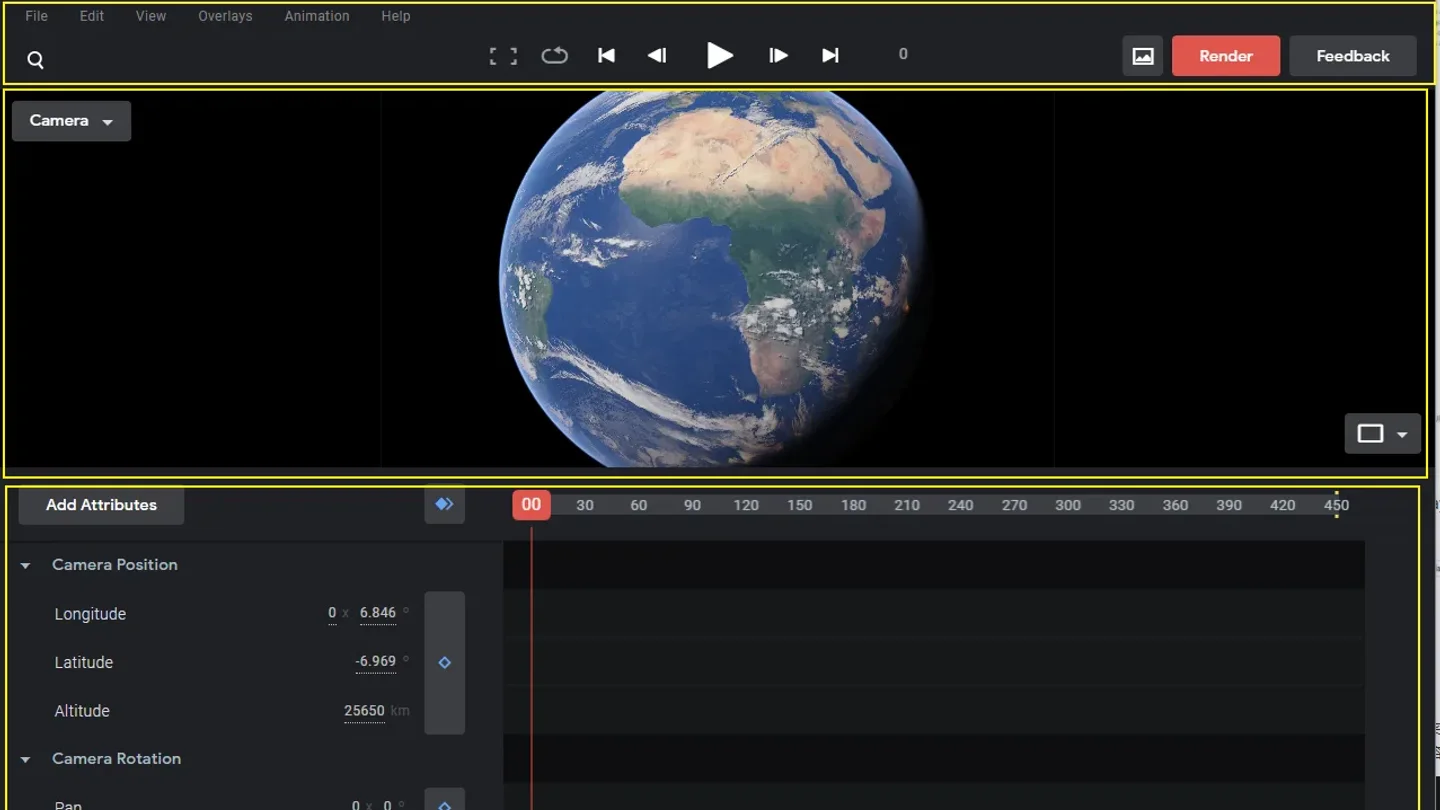Click the keyframe navigation icon beside Add Attributes
This screenshot has height=810, width=1440.
444,505
